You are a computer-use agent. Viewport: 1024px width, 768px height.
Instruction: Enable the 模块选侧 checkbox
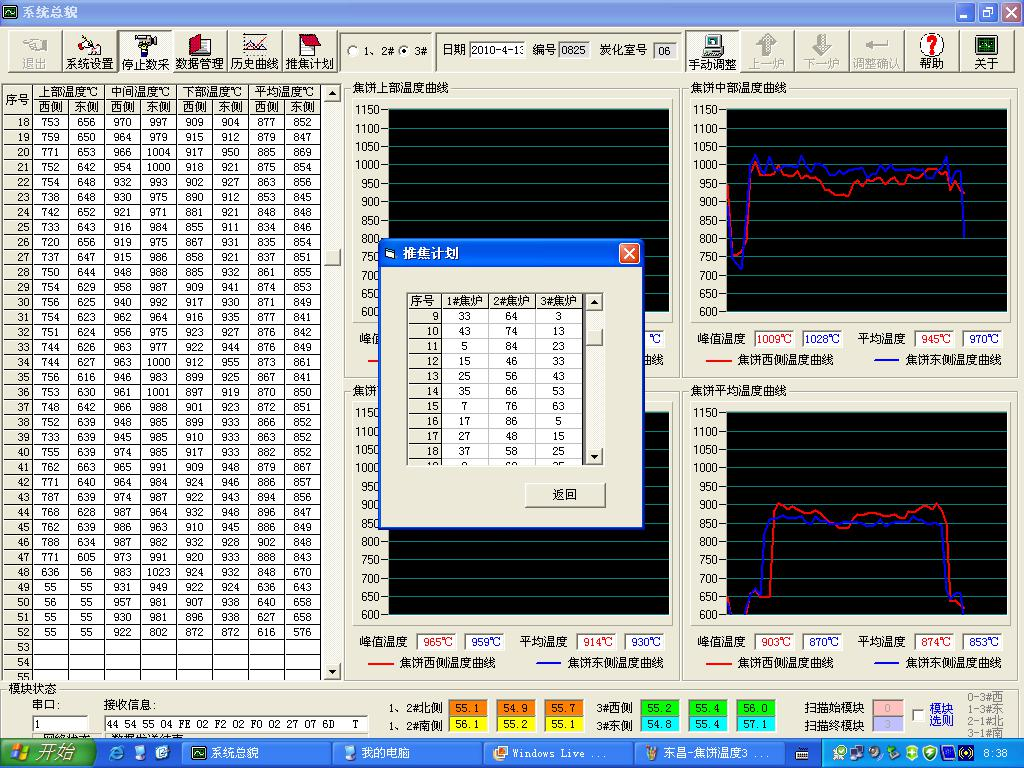[x=919, y=715]
